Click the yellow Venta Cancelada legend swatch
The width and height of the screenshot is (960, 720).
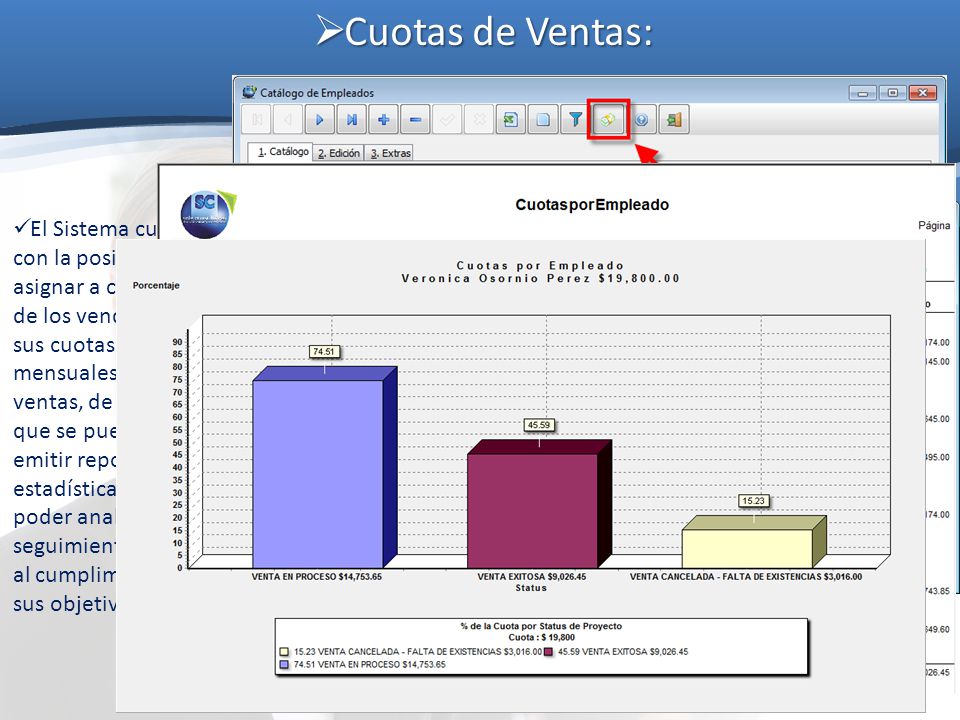pos(284,652)
